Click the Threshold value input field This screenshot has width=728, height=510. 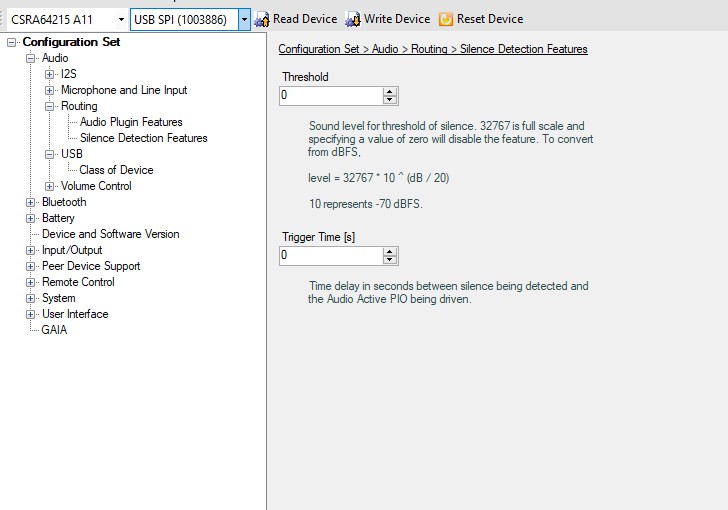coord(331,96)
